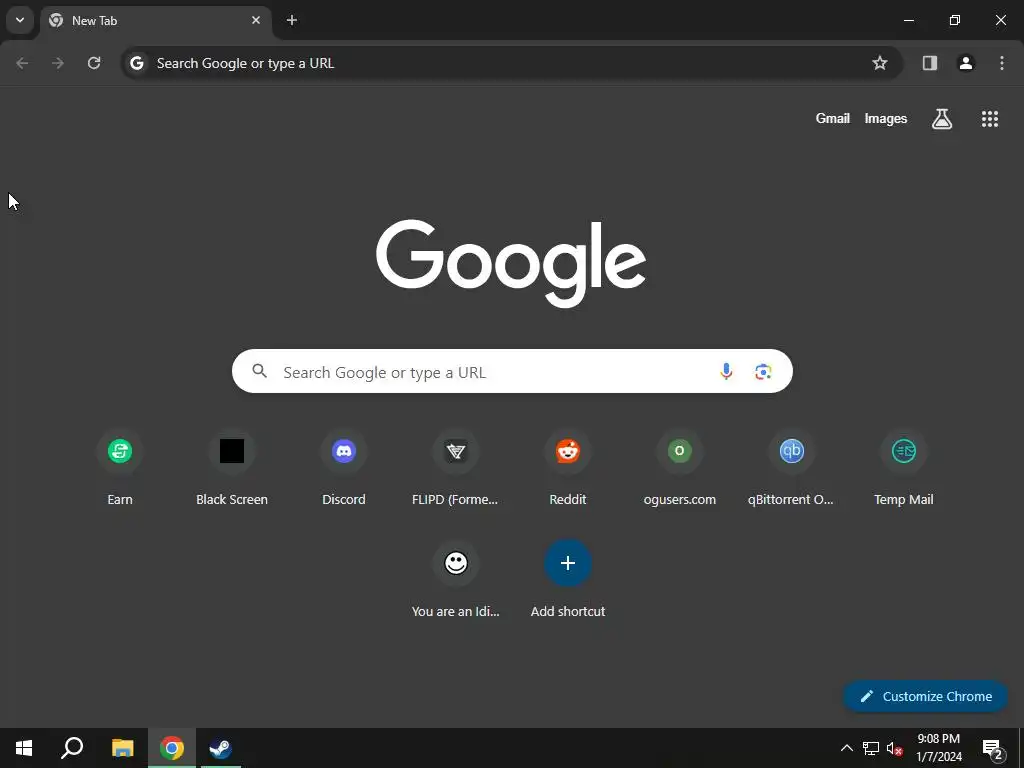Reload the page
The height and width of the screenshot is (768, 1024).
(94, 63)
